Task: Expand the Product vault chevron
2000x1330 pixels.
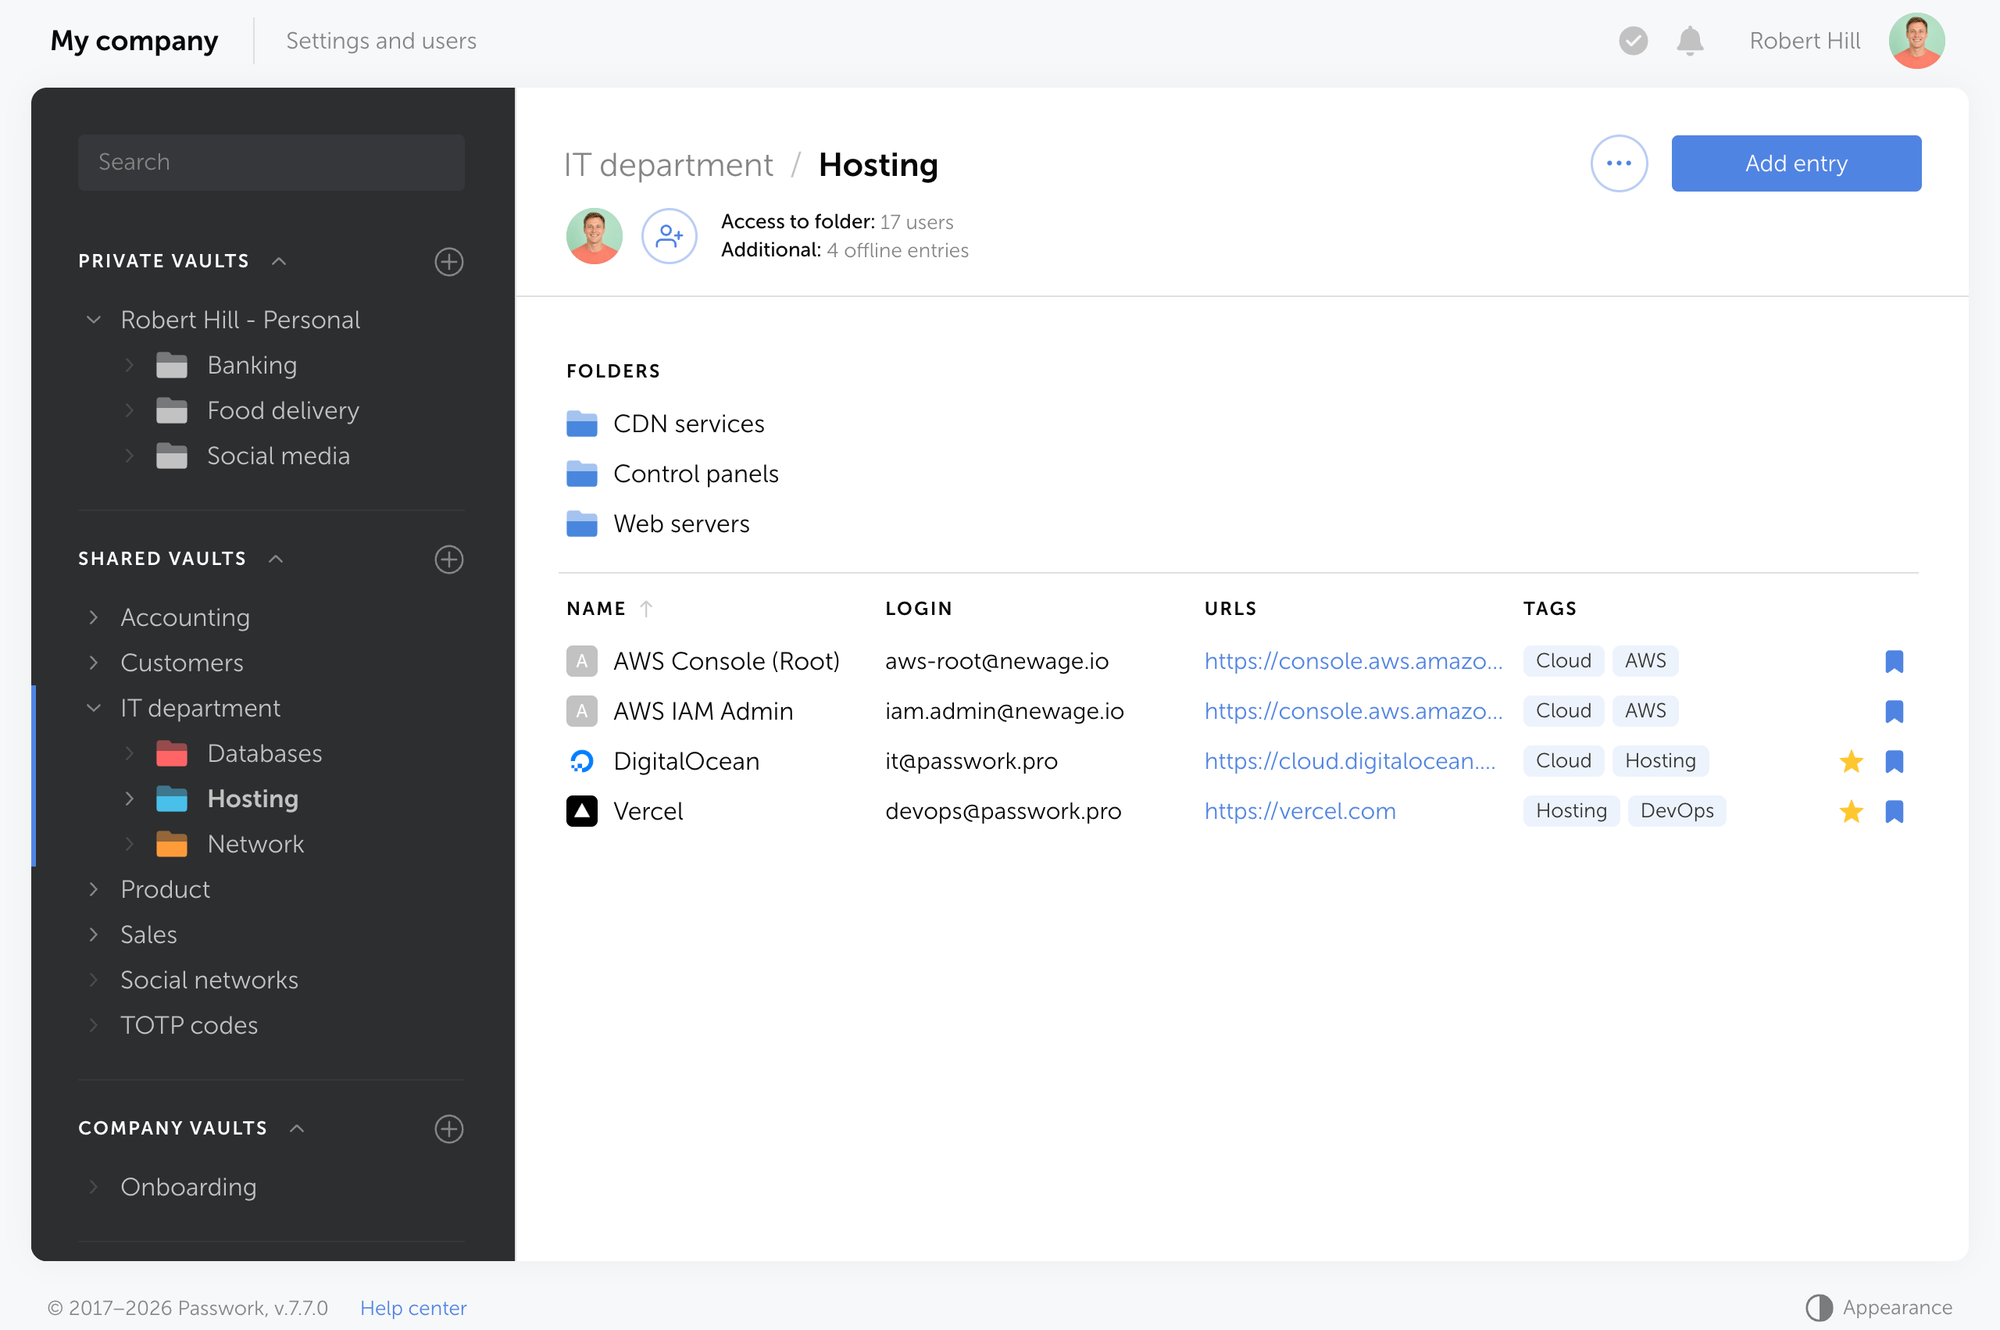Action: [94, 889]
